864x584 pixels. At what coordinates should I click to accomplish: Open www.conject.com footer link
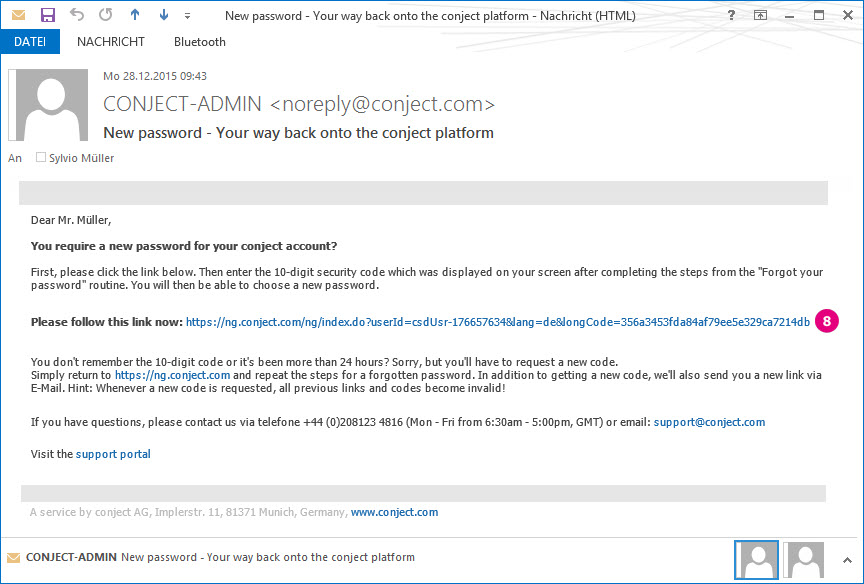395,512
